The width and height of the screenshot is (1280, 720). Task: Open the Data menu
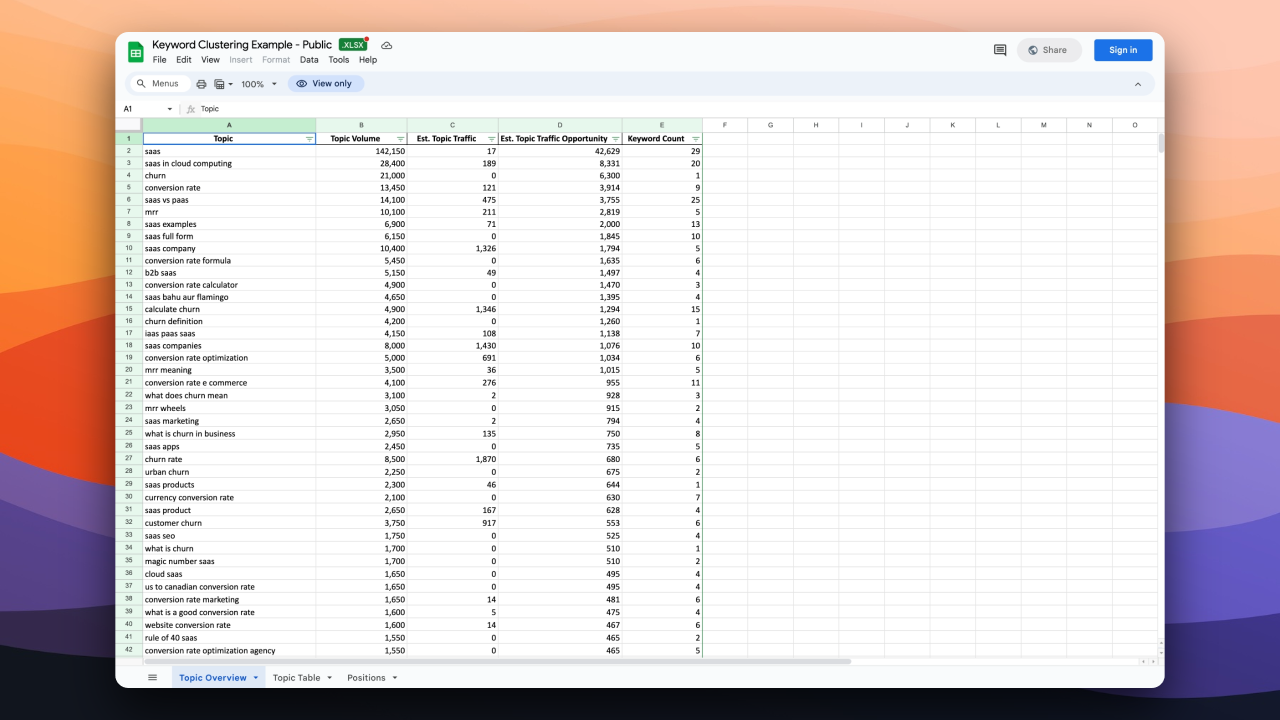tap(309, 60)
